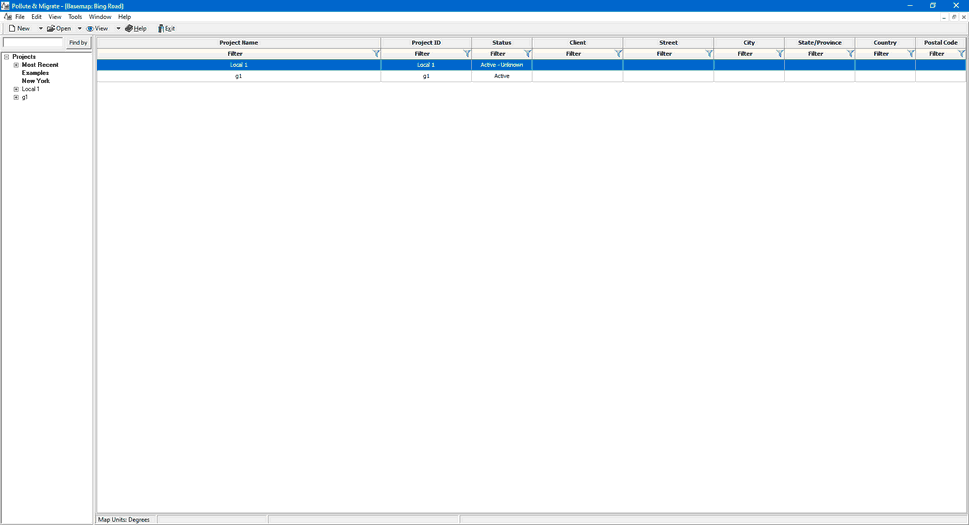Screen dimensions: 969x525
Task: Open the dropdown arrow next to New
Action: tap(40, 29)
